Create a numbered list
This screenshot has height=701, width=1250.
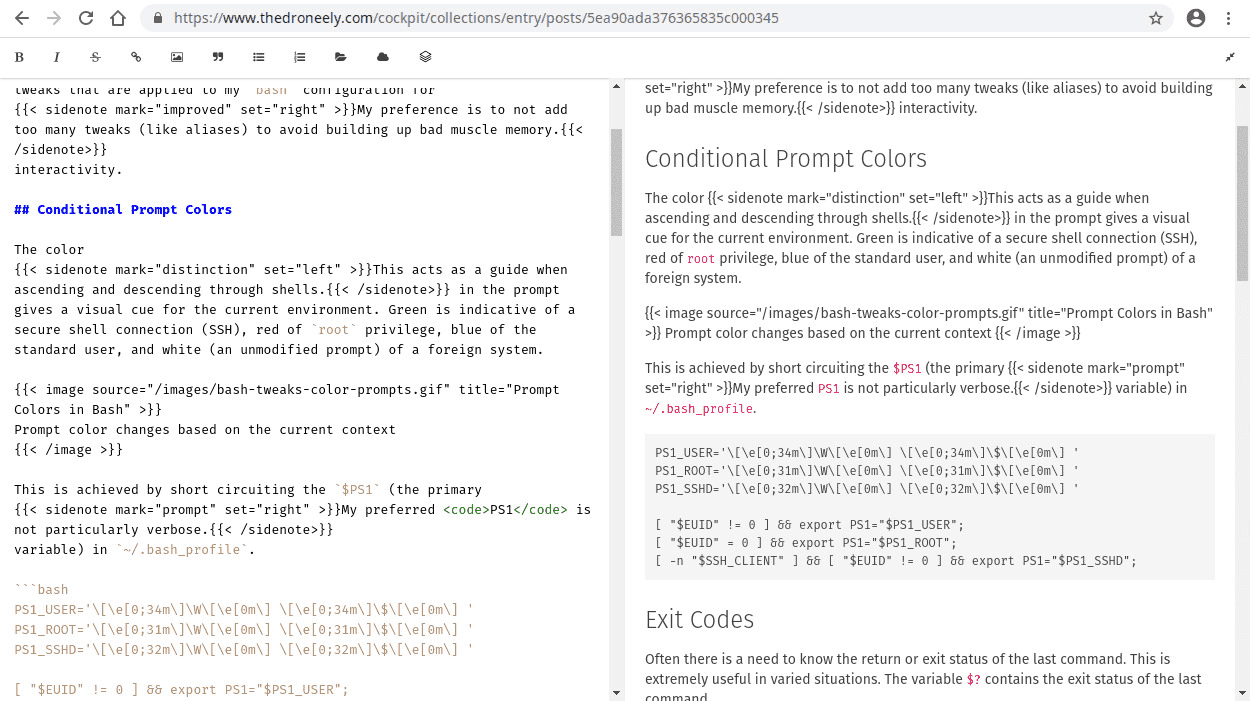[x=300, y=57]
